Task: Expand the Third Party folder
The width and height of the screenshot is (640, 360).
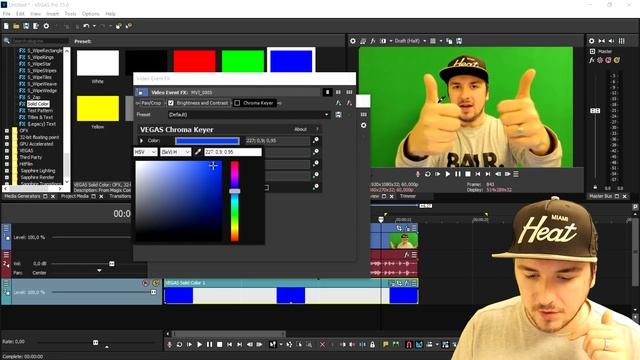Action: (x=7, y=158)
